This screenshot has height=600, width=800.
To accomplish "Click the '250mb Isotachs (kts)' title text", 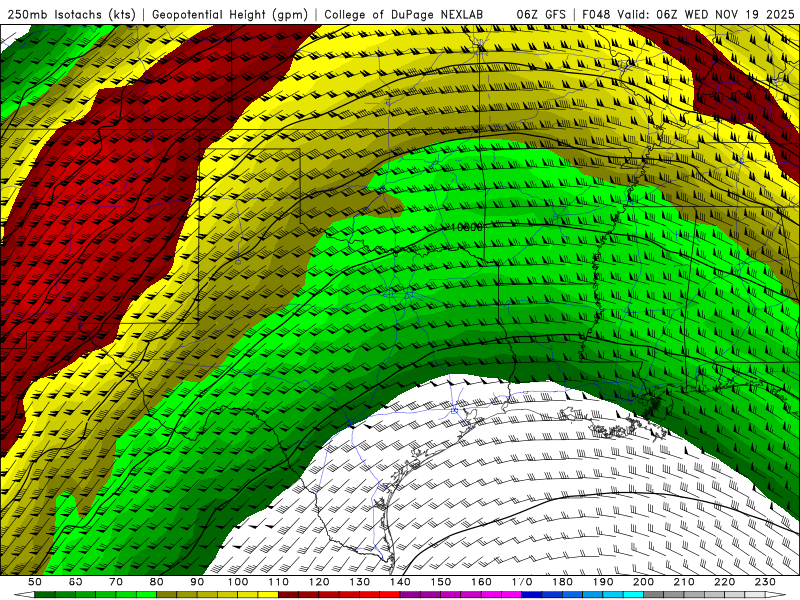I will [71, 15].
